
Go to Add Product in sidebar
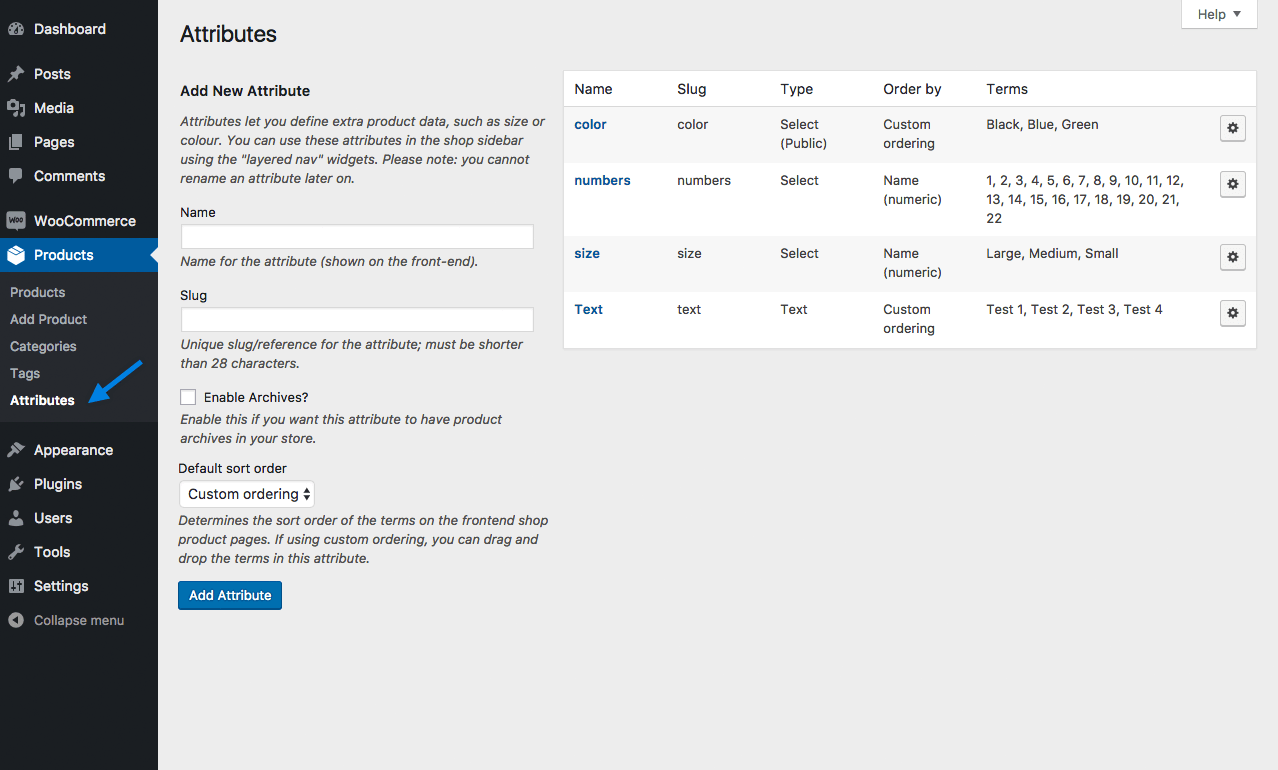pos(48,319)
